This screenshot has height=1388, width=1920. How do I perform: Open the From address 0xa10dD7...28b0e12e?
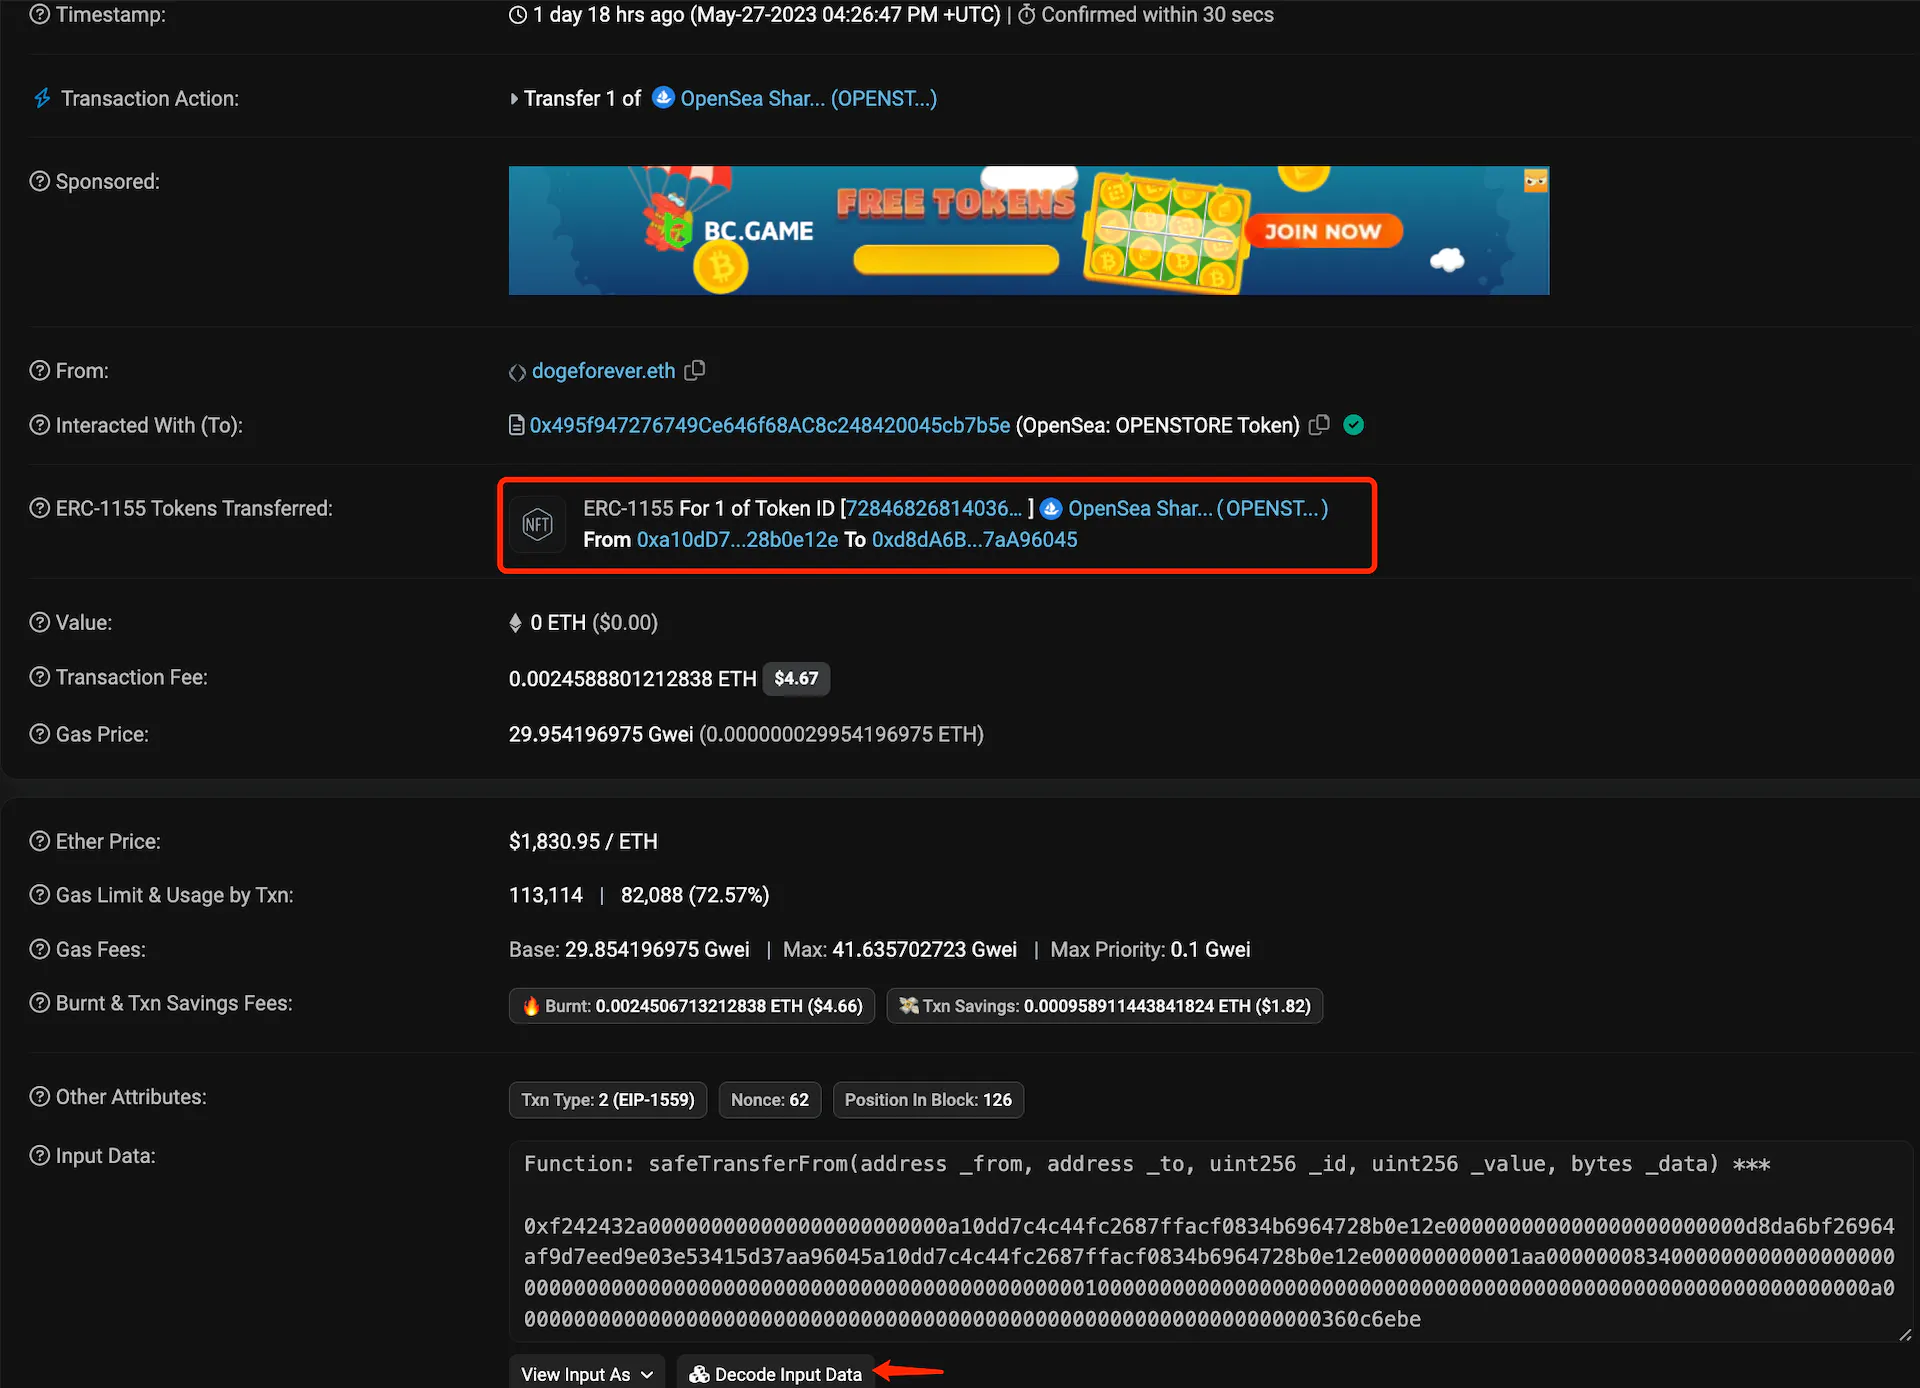pos(737,539)
